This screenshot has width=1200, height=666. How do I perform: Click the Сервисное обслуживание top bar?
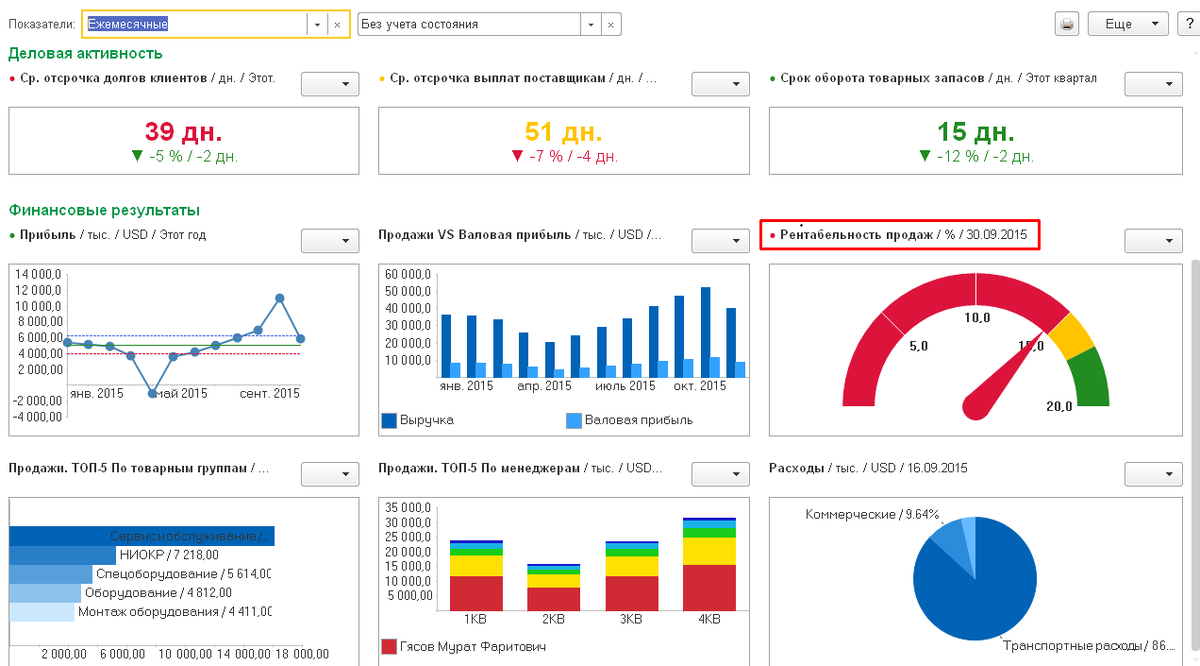[142, 536]
